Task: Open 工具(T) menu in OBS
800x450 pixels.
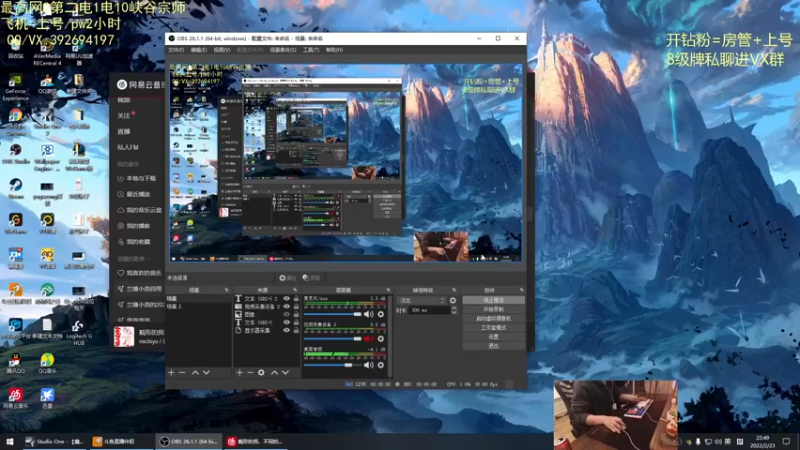Action: point(311,50)
